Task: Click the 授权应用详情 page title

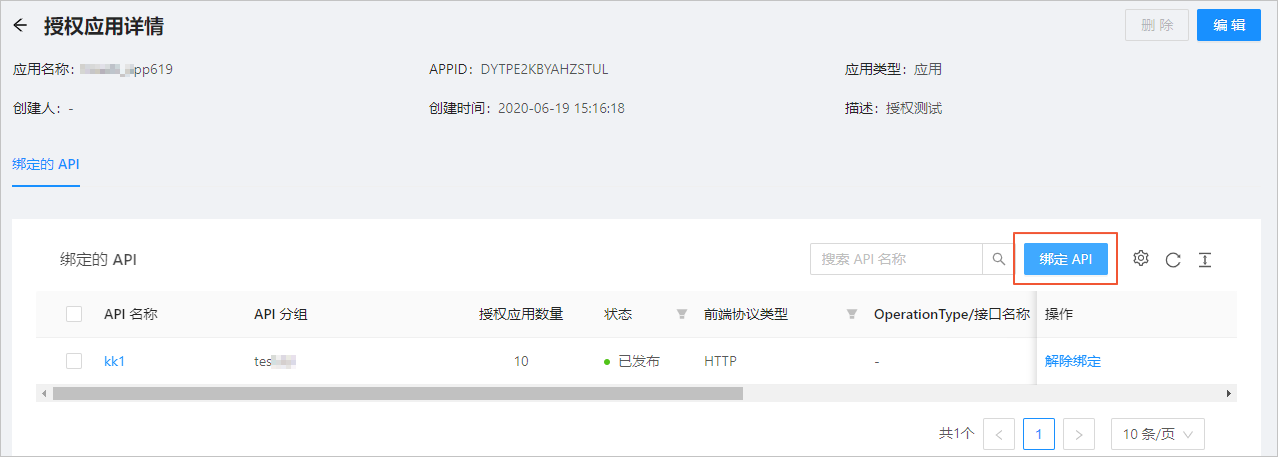Action: click(x=104, y=26)
